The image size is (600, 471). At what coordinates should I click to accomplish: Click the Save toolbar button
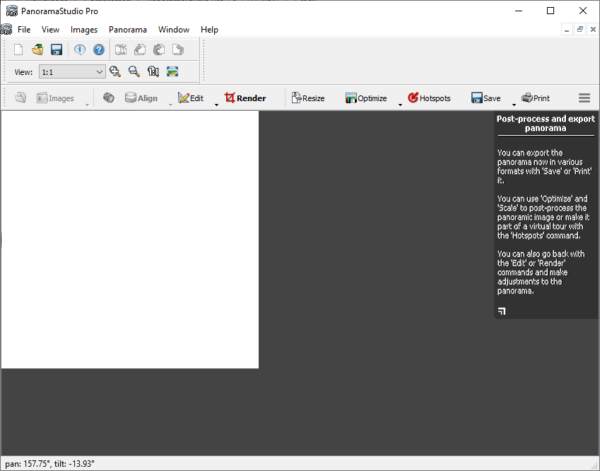486,98
